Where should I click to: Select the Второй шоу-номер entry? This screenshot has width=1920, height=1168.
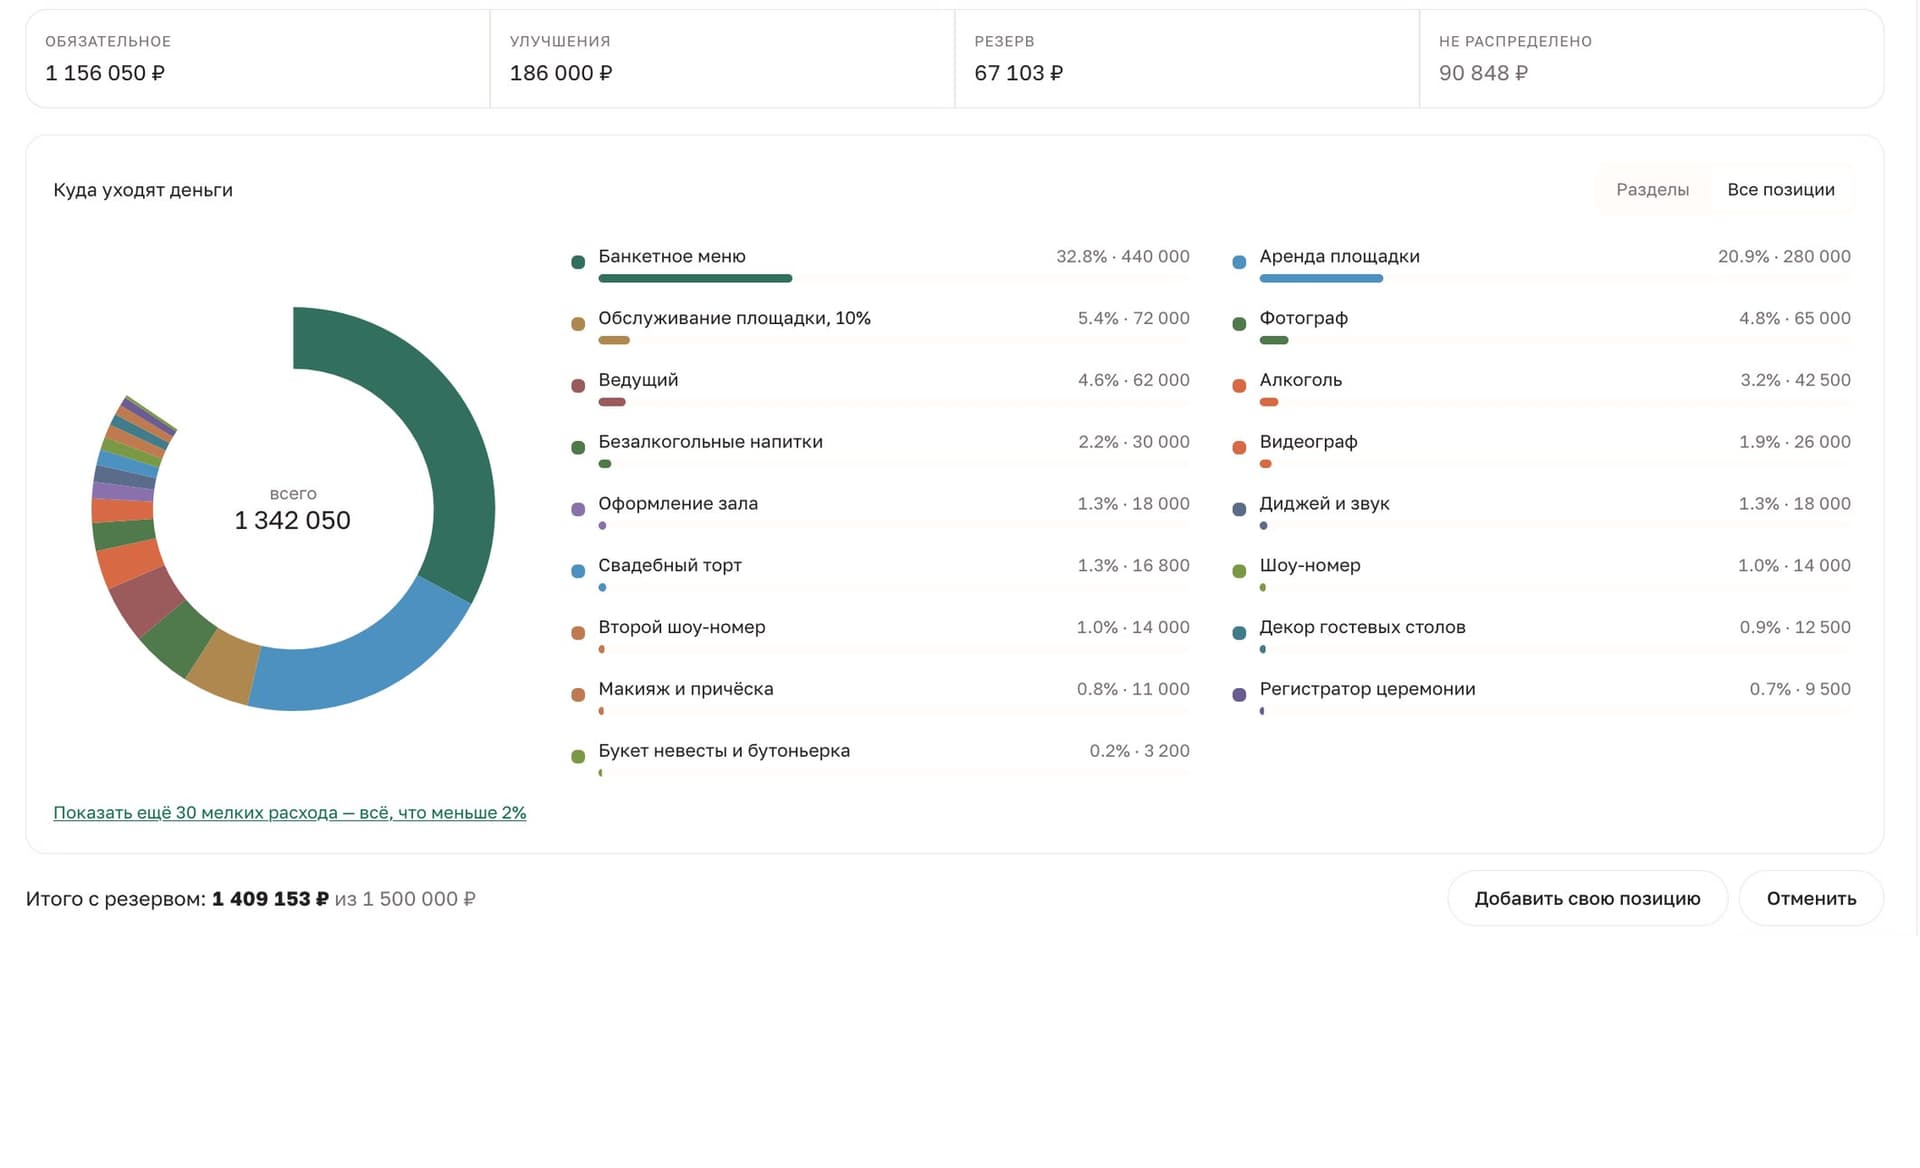tap(880, 638)
